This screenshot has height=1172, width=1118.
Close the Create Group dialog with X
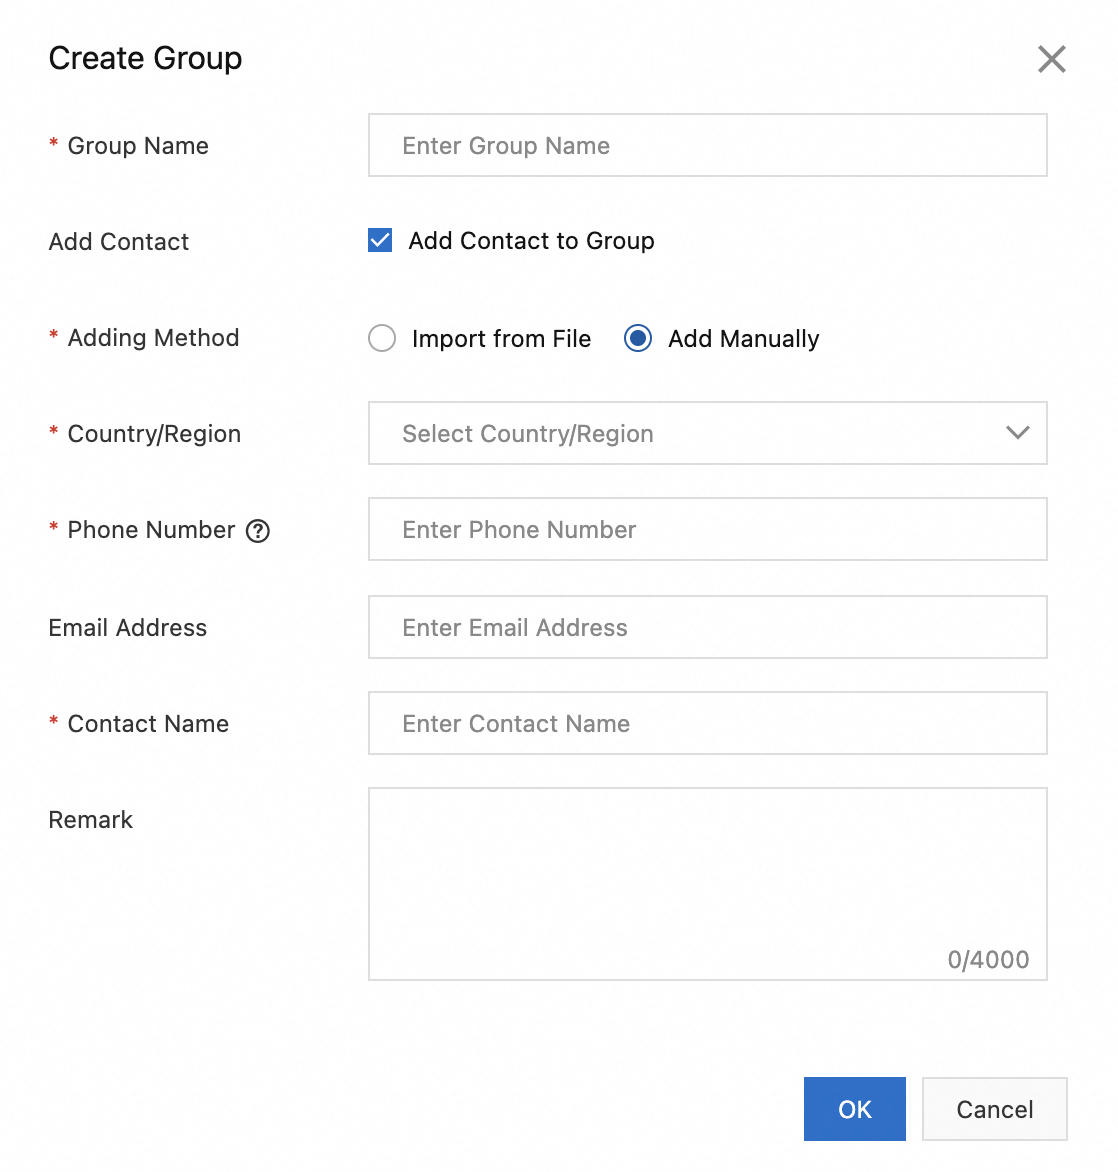tap(1051, 59)
